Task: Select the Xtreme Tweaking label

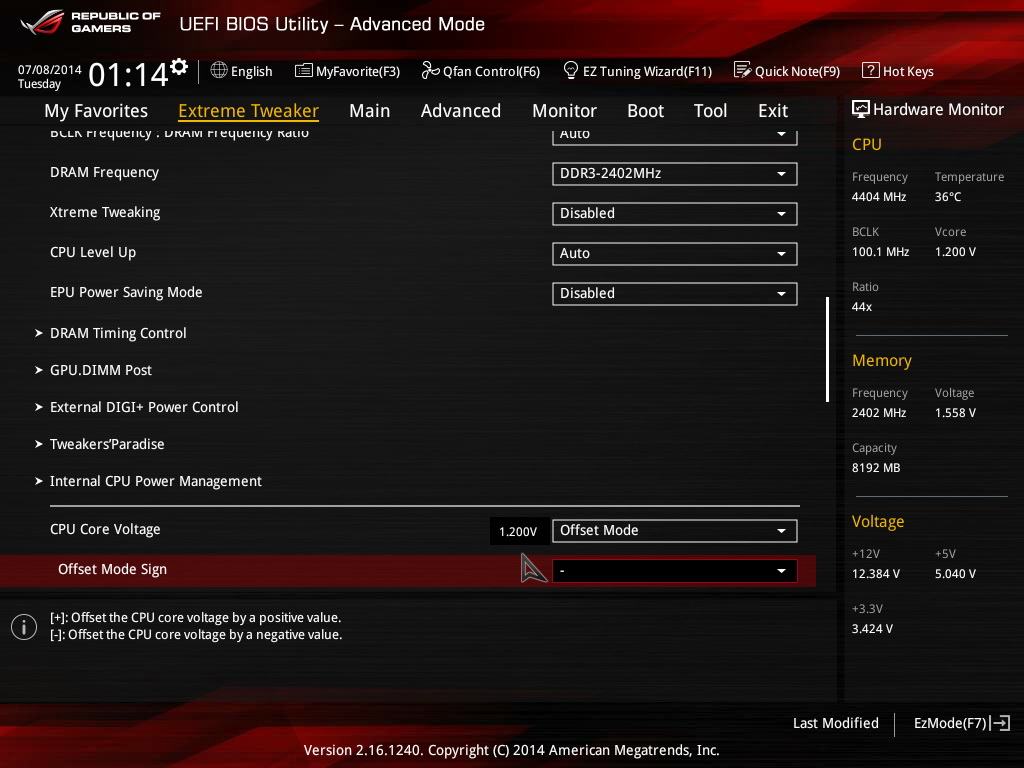Action: pyautogui.click(x=105, y=212)
